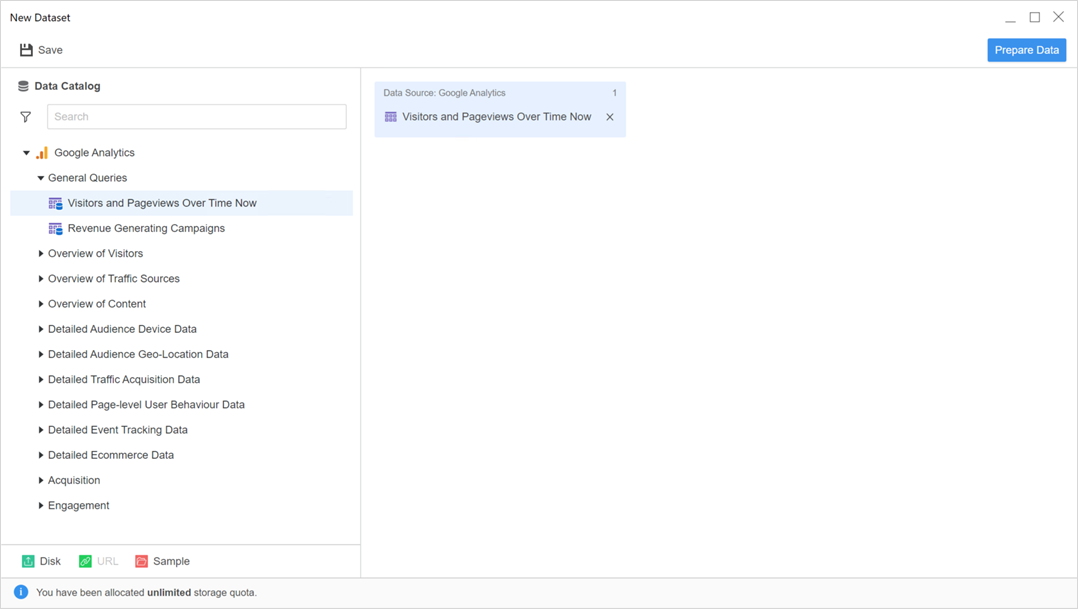Collapse the Google Analytics tree node
This screenshot has height=609, width=1078.
tap(27, 153)
